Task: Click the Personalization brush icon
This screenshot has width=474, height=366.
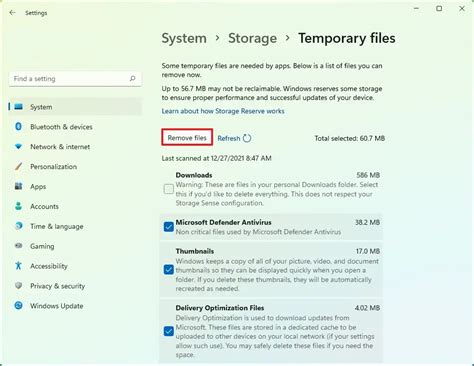Action: 19,166
